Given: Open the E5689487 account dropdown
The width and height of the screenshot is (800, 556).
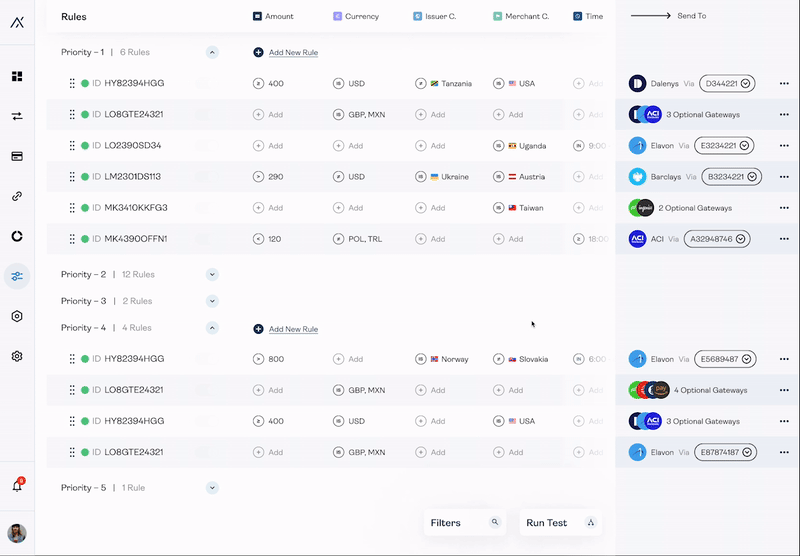Looking at the screenshot, I should [726, 359].
